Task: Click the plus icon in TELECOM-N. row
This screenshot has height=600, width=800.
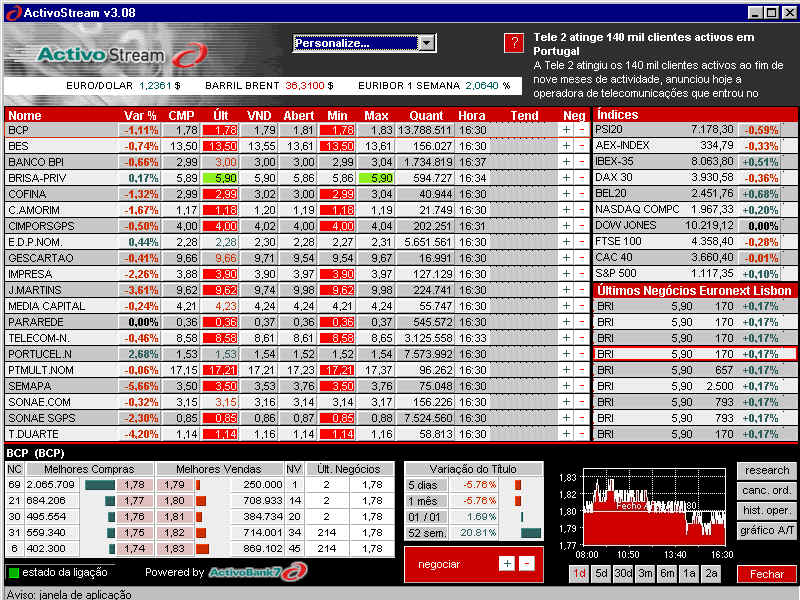Action: tap(566, 338)
